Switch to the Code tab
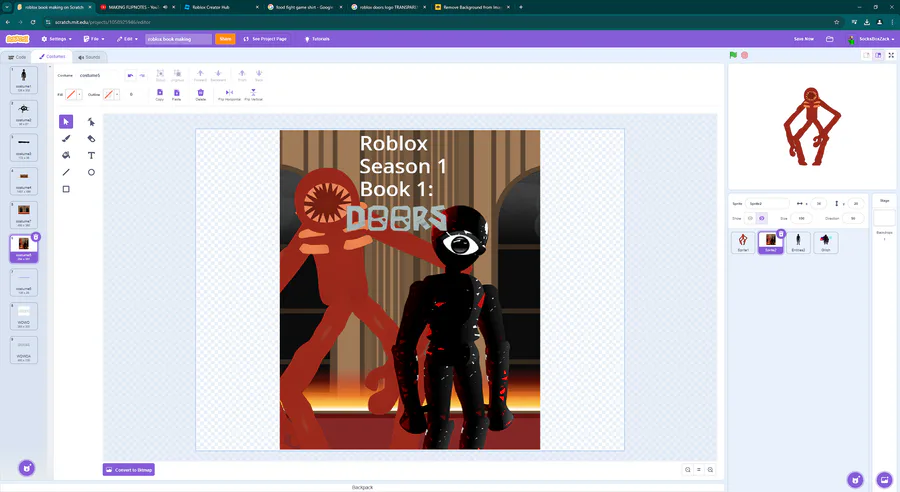This screenshot has width=900, height=492. [17, 57]
